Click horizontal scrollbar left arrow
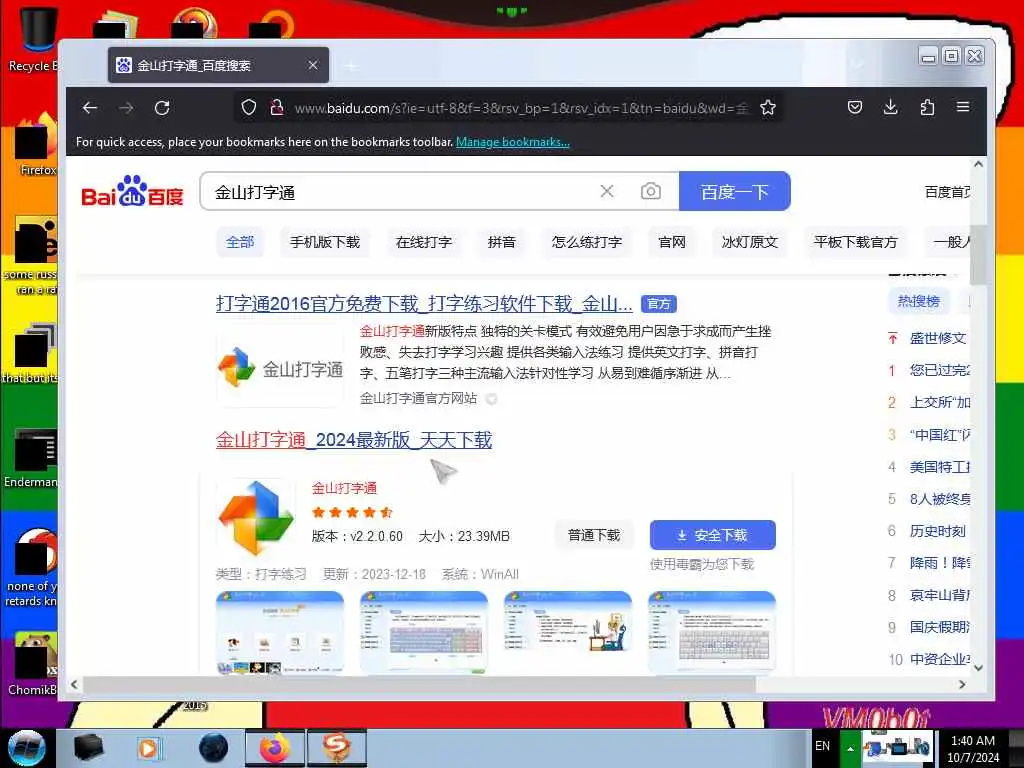Image resolution: width=1024 pixels, height=768 pixels. (x=74, y=684)
